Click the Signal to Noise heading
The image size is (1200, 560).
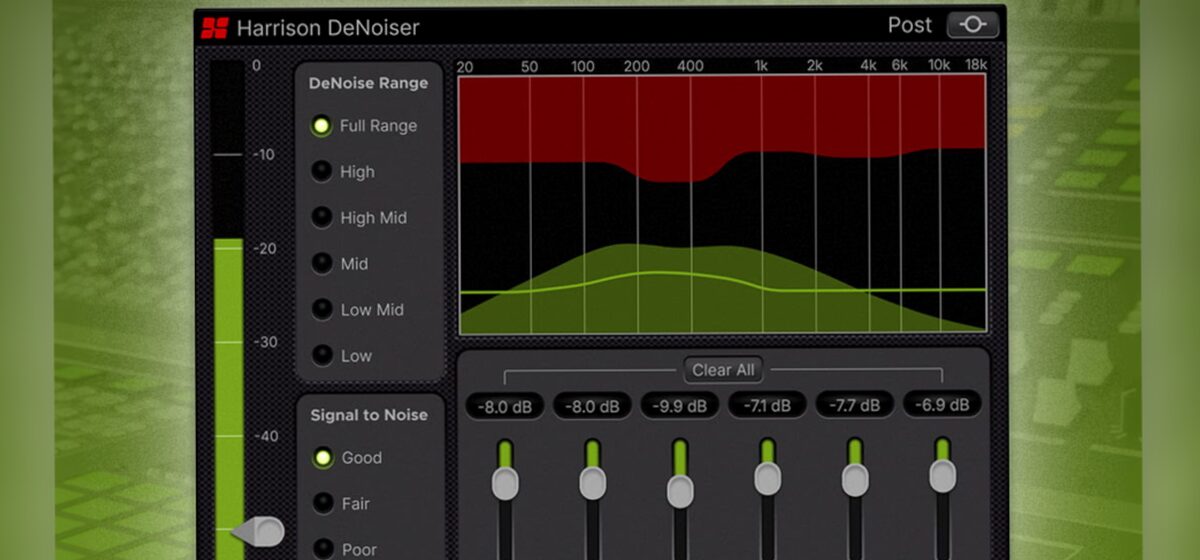(x=369, y=415)
